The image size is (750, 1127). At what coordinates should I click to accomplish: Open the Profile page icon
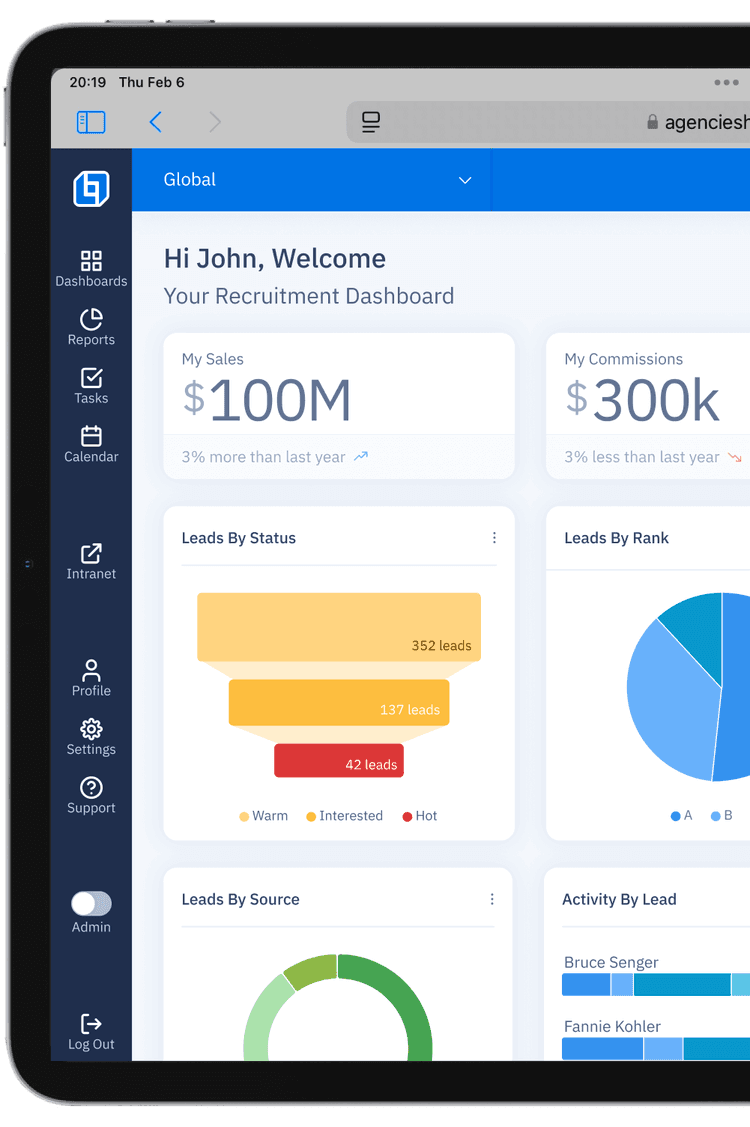click(91, 671)
